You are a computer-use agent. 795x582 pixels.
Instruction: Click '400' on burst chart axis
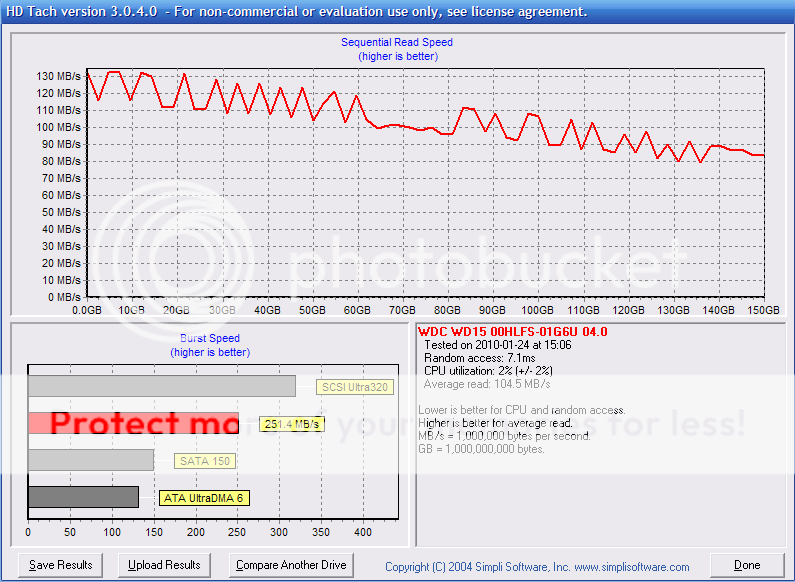pyautogui.click(x=363, y=532)
